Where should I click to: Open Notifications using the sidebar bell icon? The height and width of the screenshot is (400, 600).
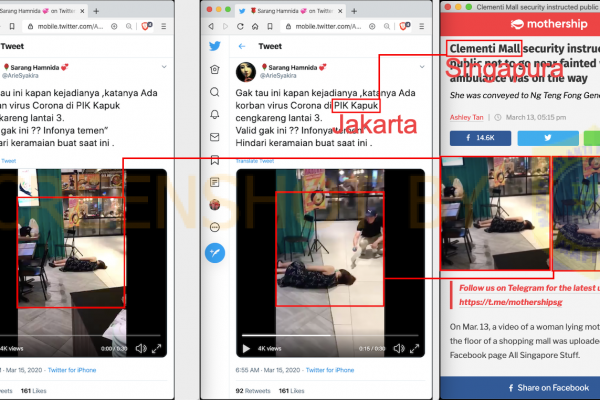pos(215,114)
